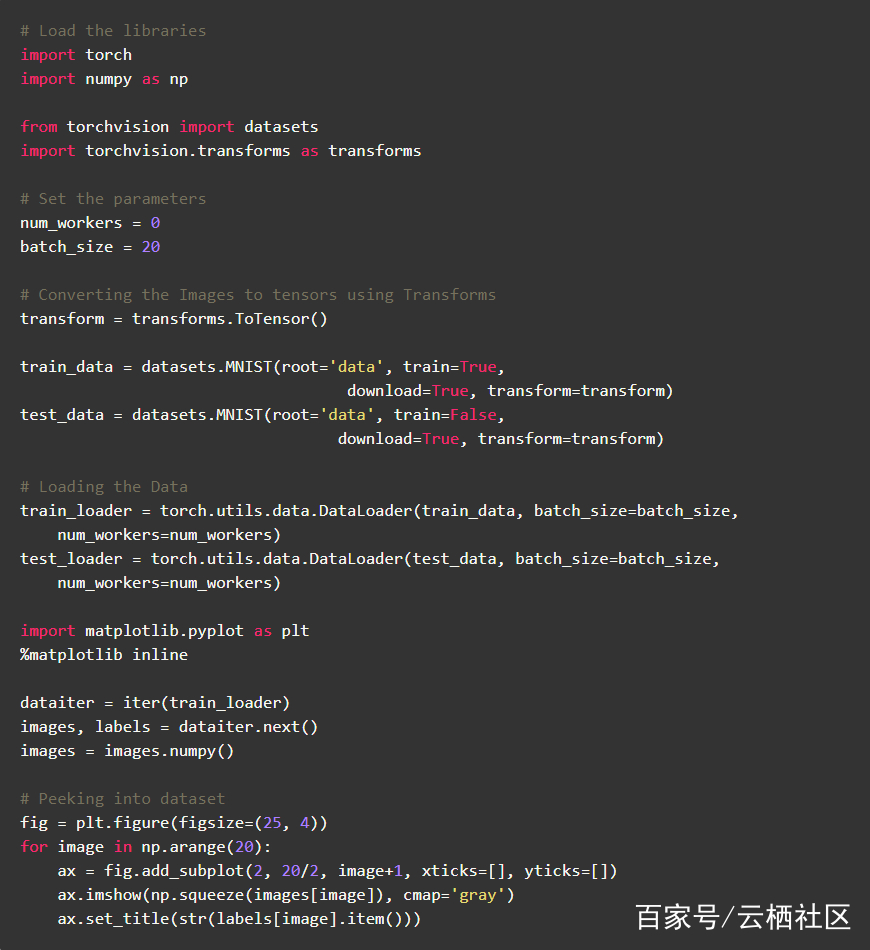Click 'from torchvision import datasets' line
Image resolution: width=870 pixels, height=950 pixels.
pos(169,127)
